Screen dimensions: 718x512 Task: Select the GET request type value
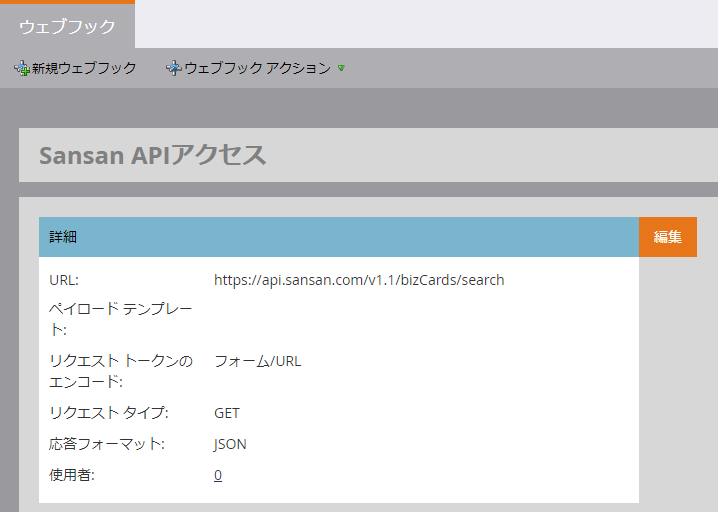(227, 413)
